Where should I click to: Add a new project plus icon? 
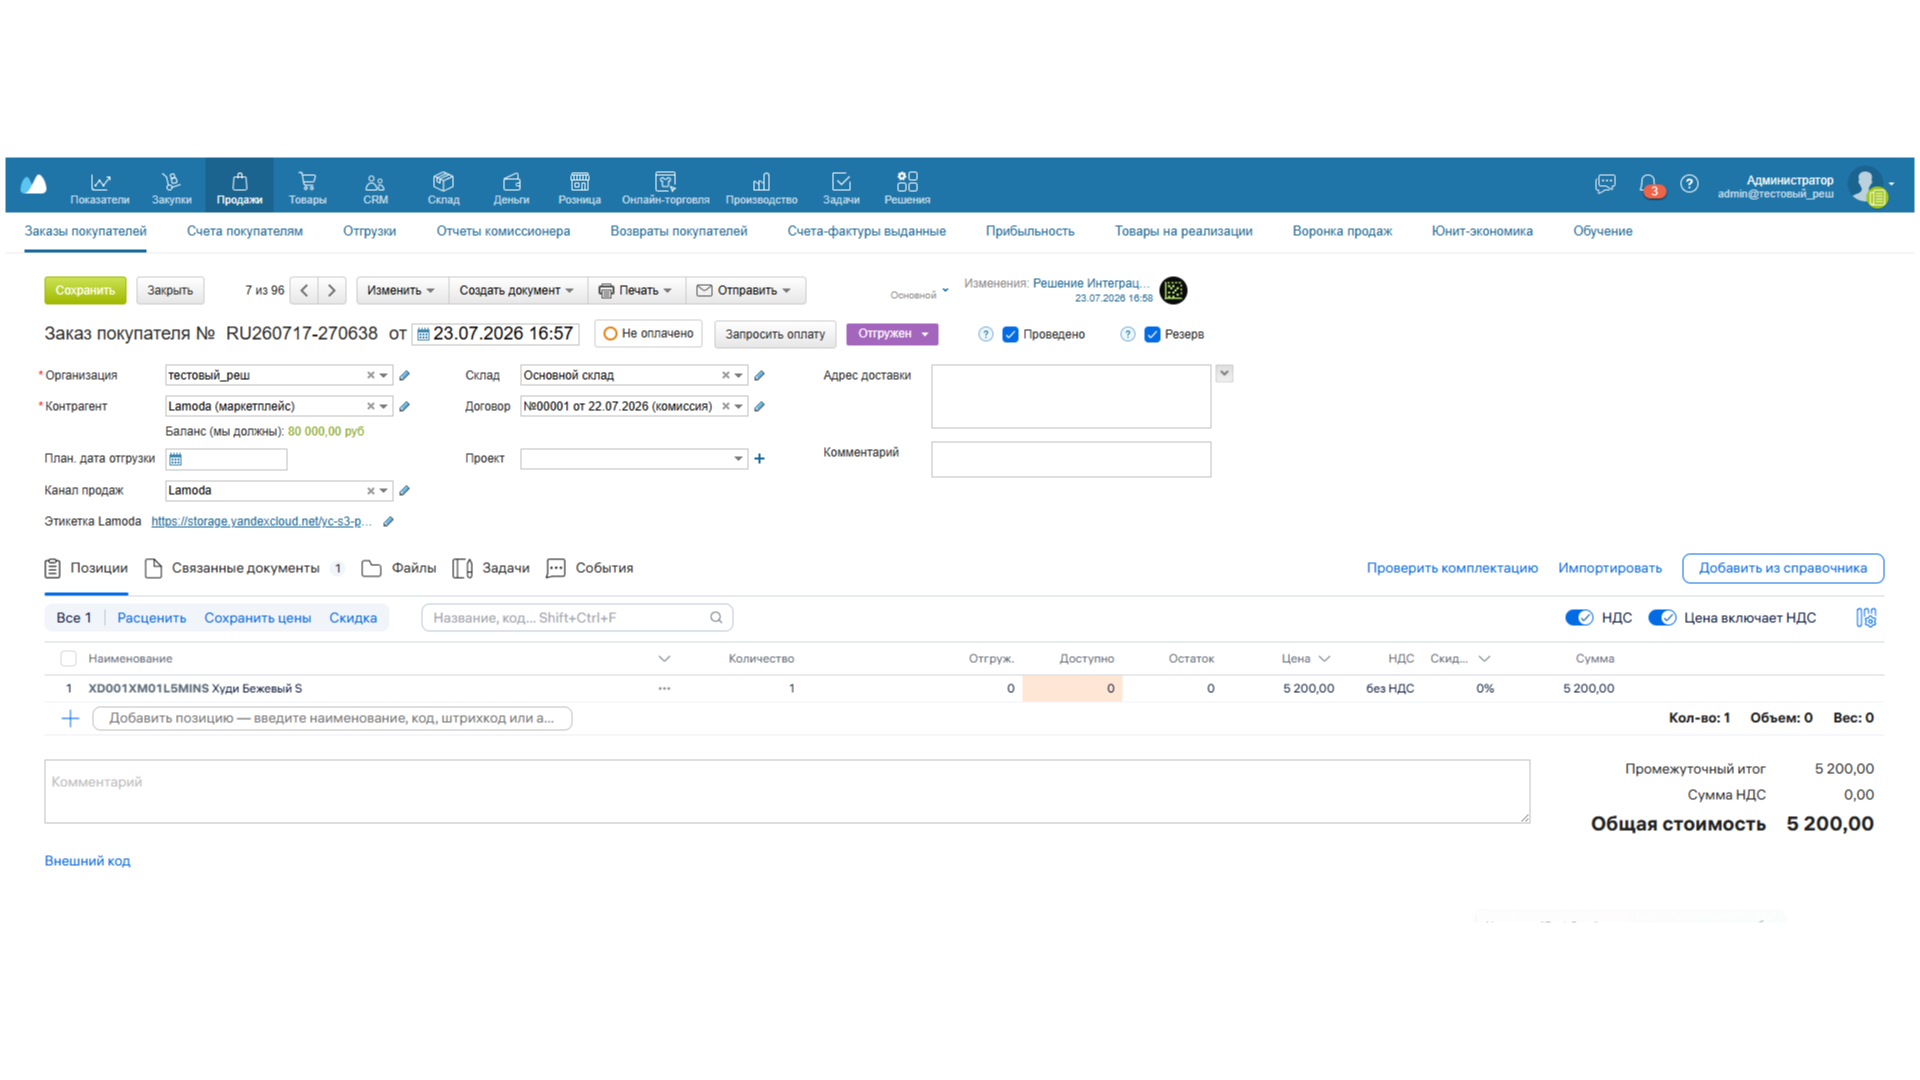point(759,458)
